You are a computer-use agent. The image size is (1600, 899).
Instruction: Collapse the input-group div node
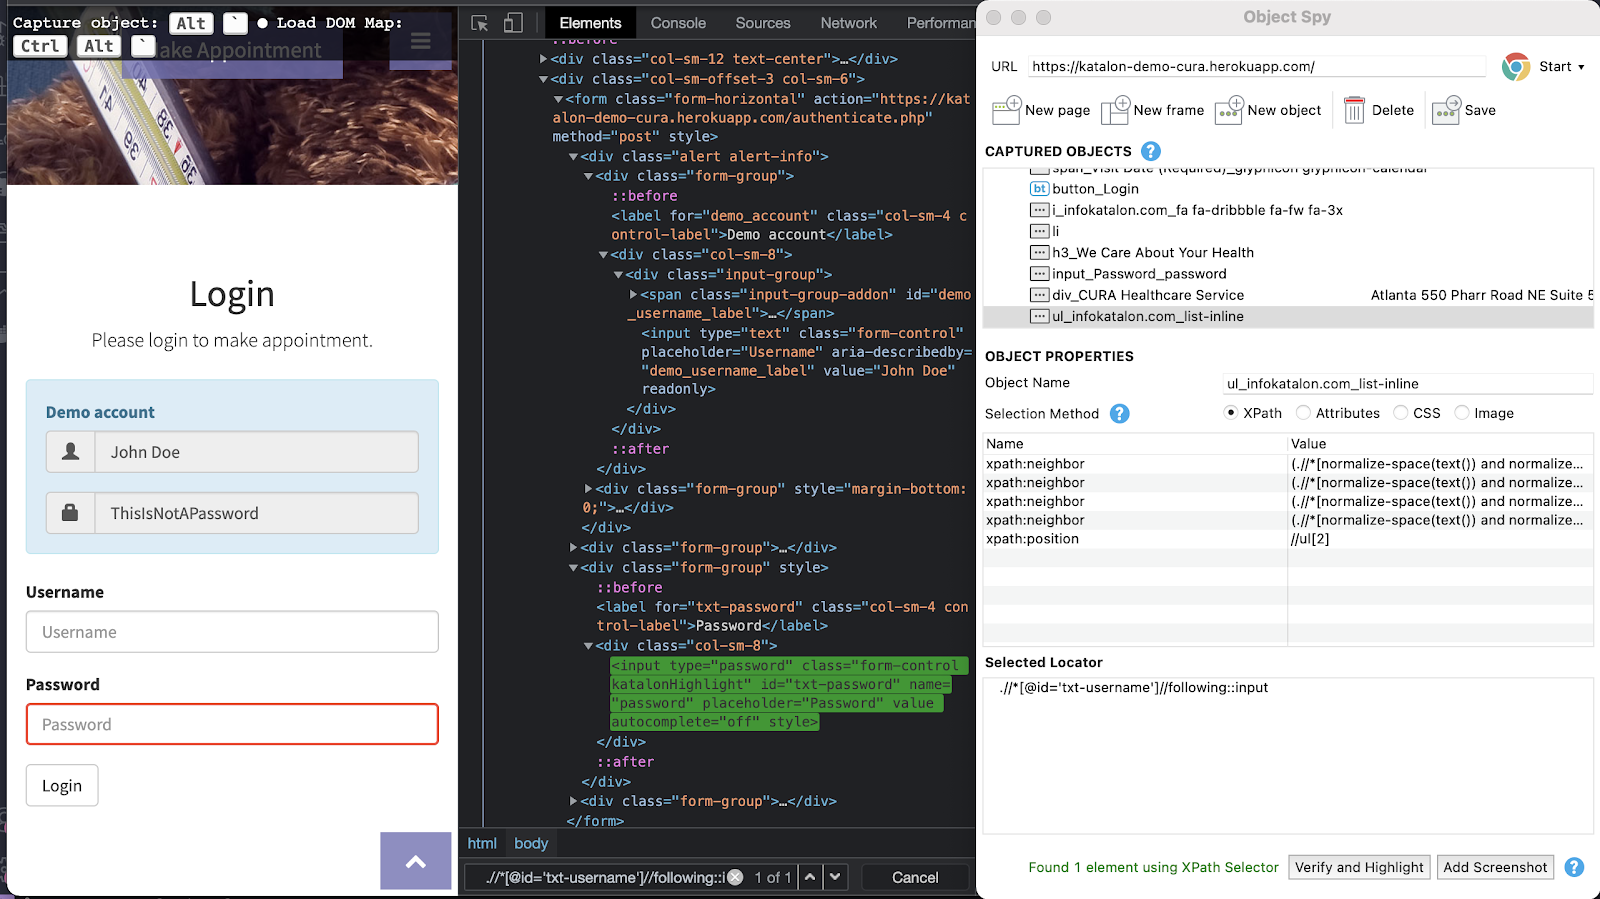coord(618,275)
